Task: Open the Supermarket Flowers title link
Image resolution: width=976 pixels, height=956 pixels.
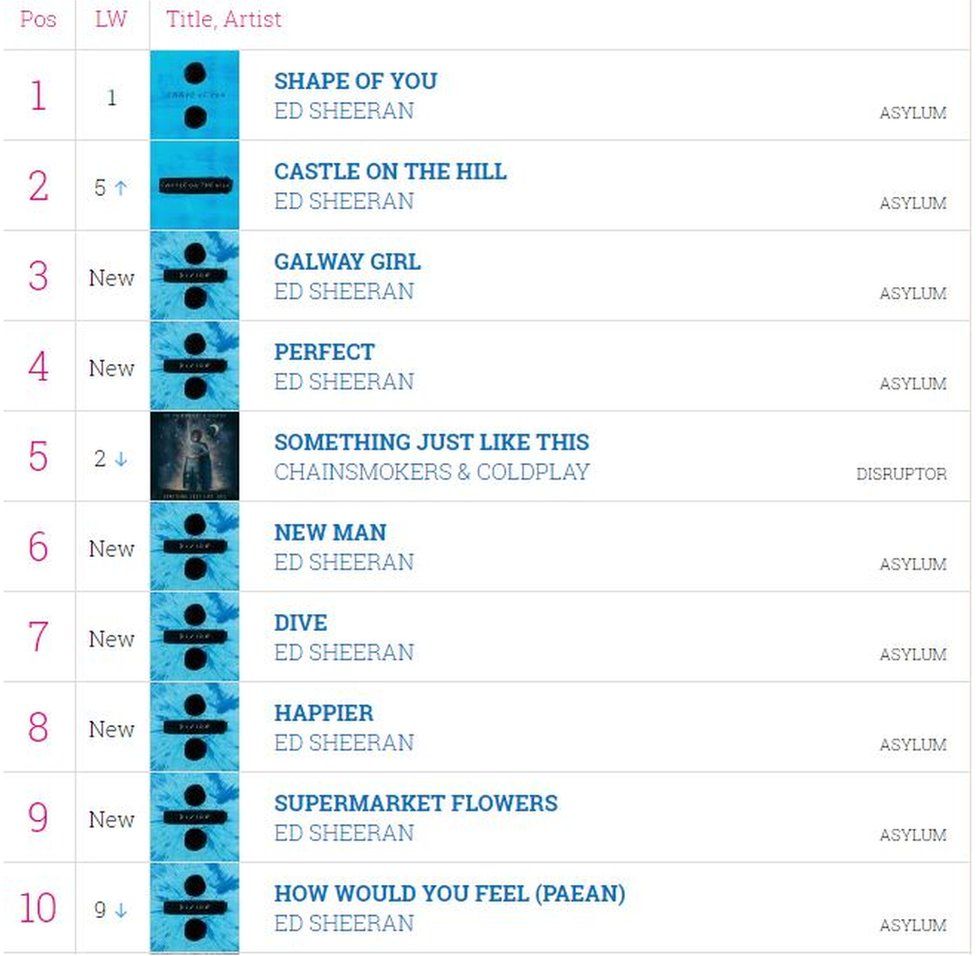Action: pos(416,803)
